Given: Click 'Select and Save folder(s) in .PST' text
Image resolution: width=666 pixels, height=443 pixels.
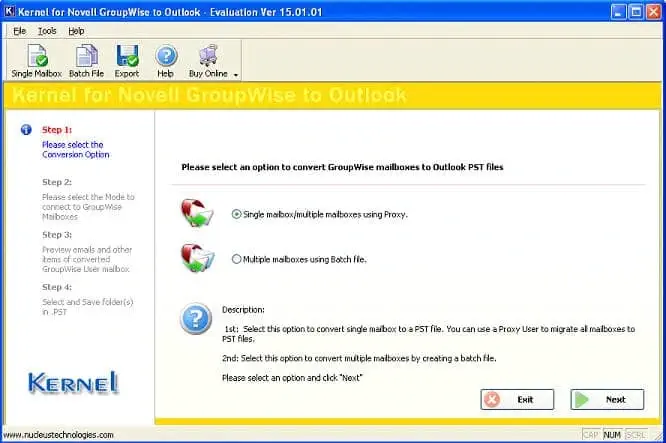Looking at the screenshot, I should 87,307.
